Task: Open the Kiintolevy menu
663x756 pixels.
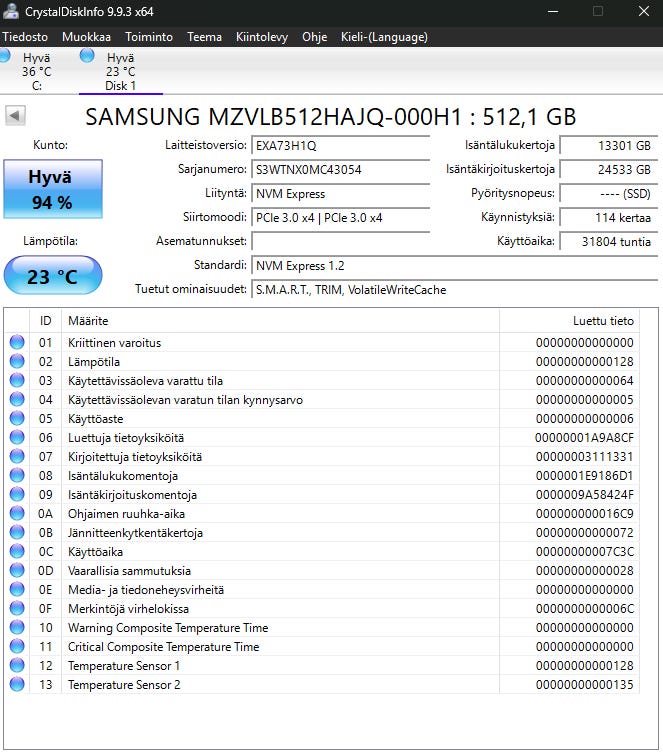Action: pyautogui.click(x=262, y=37)
